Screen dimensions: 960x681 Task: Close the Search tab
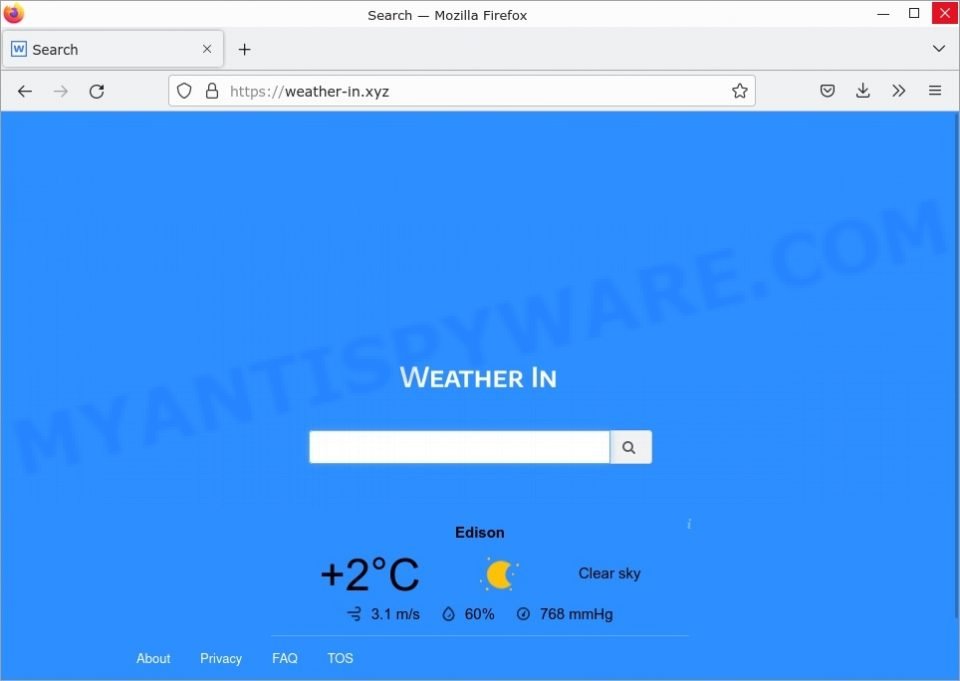(207, 49)
